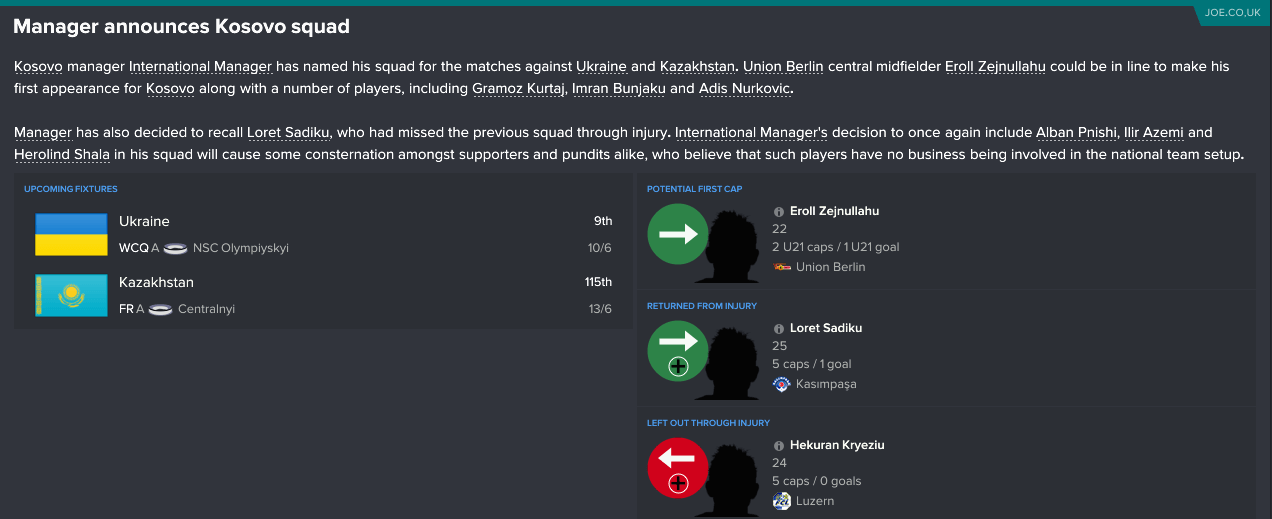Image resolution: width=1272 pixels, height=519 pixels.
Task: Click the info icon beside Loret Sadiku
Action: [779, 329]
